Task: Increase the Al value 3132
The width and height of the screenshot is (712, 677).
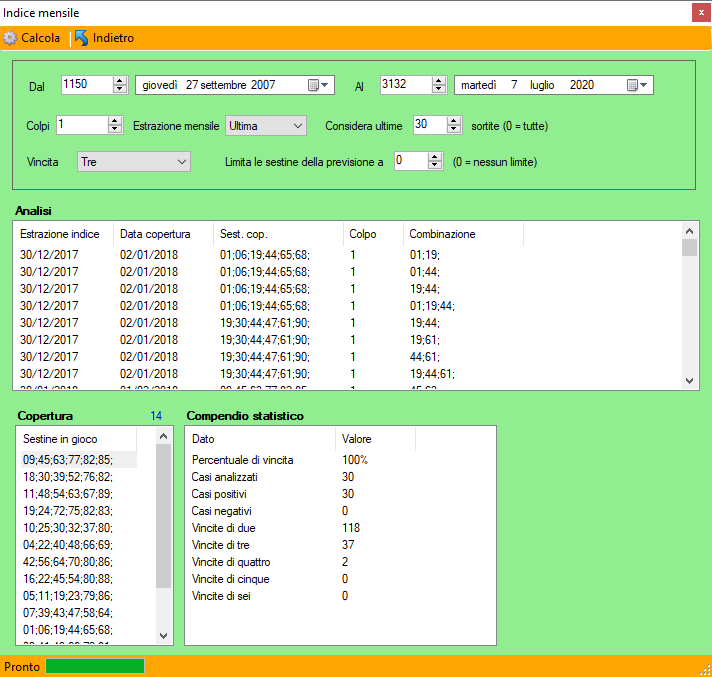Action: (438, 81)
